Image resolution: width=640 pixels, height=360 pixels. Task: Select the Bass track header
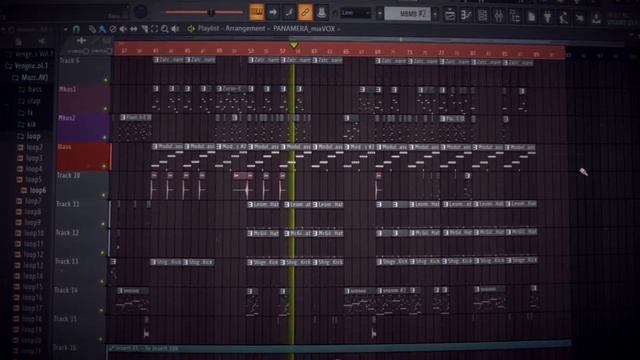pyautogui.click(x=84, y=157)
